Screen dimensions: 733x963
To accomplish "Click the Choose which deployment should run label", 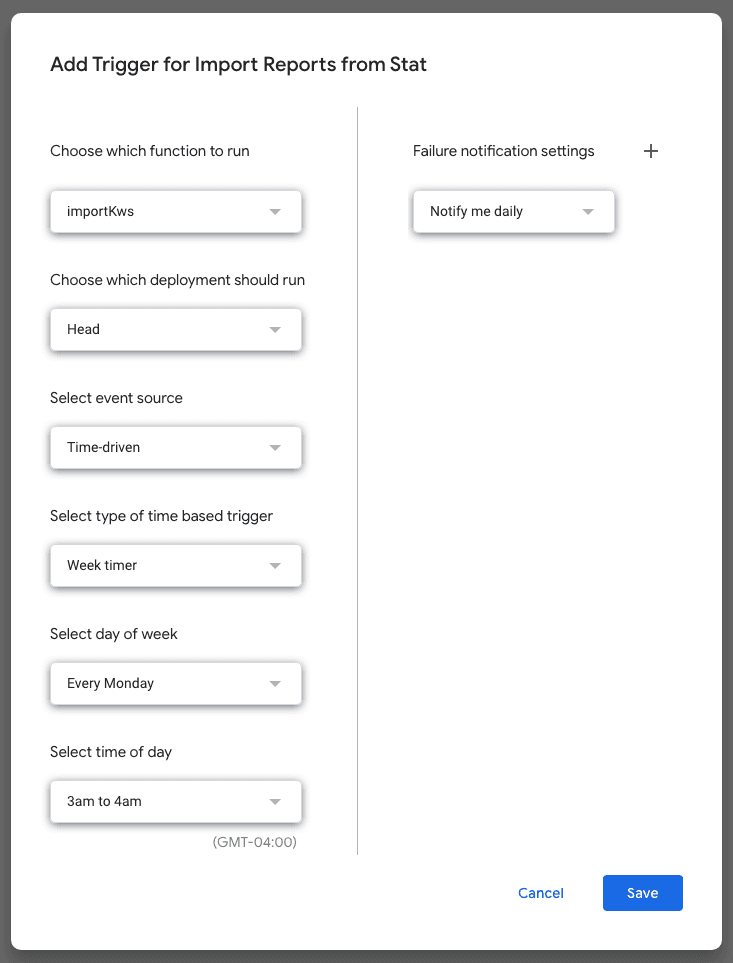I will pyautogui.click(x=177, y=280).
